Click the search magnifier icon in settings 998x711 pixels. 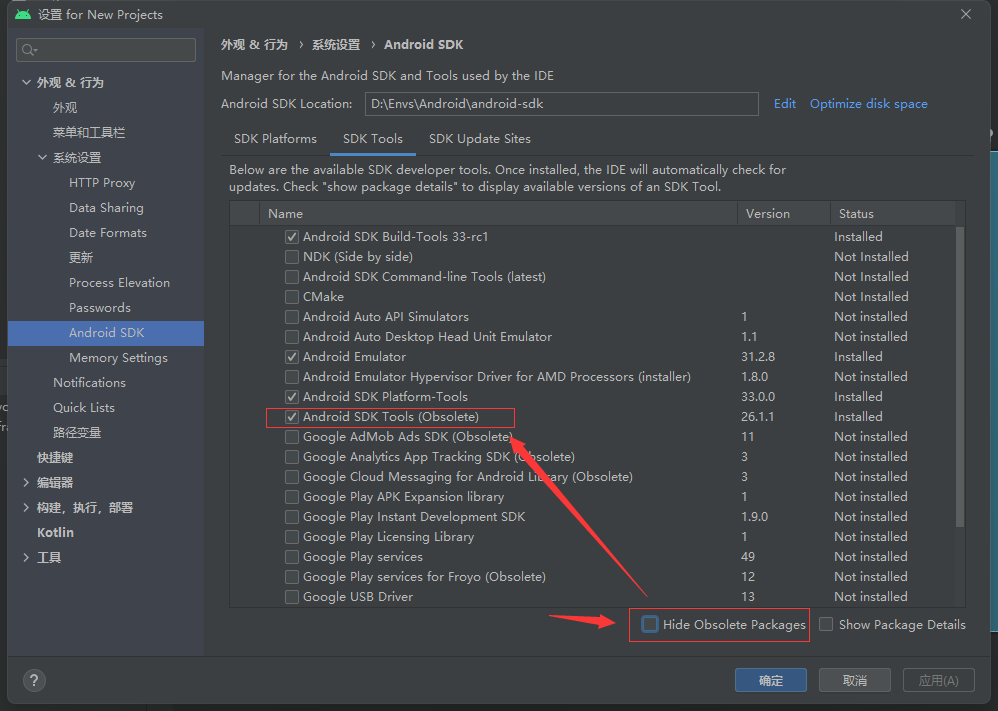28,50
